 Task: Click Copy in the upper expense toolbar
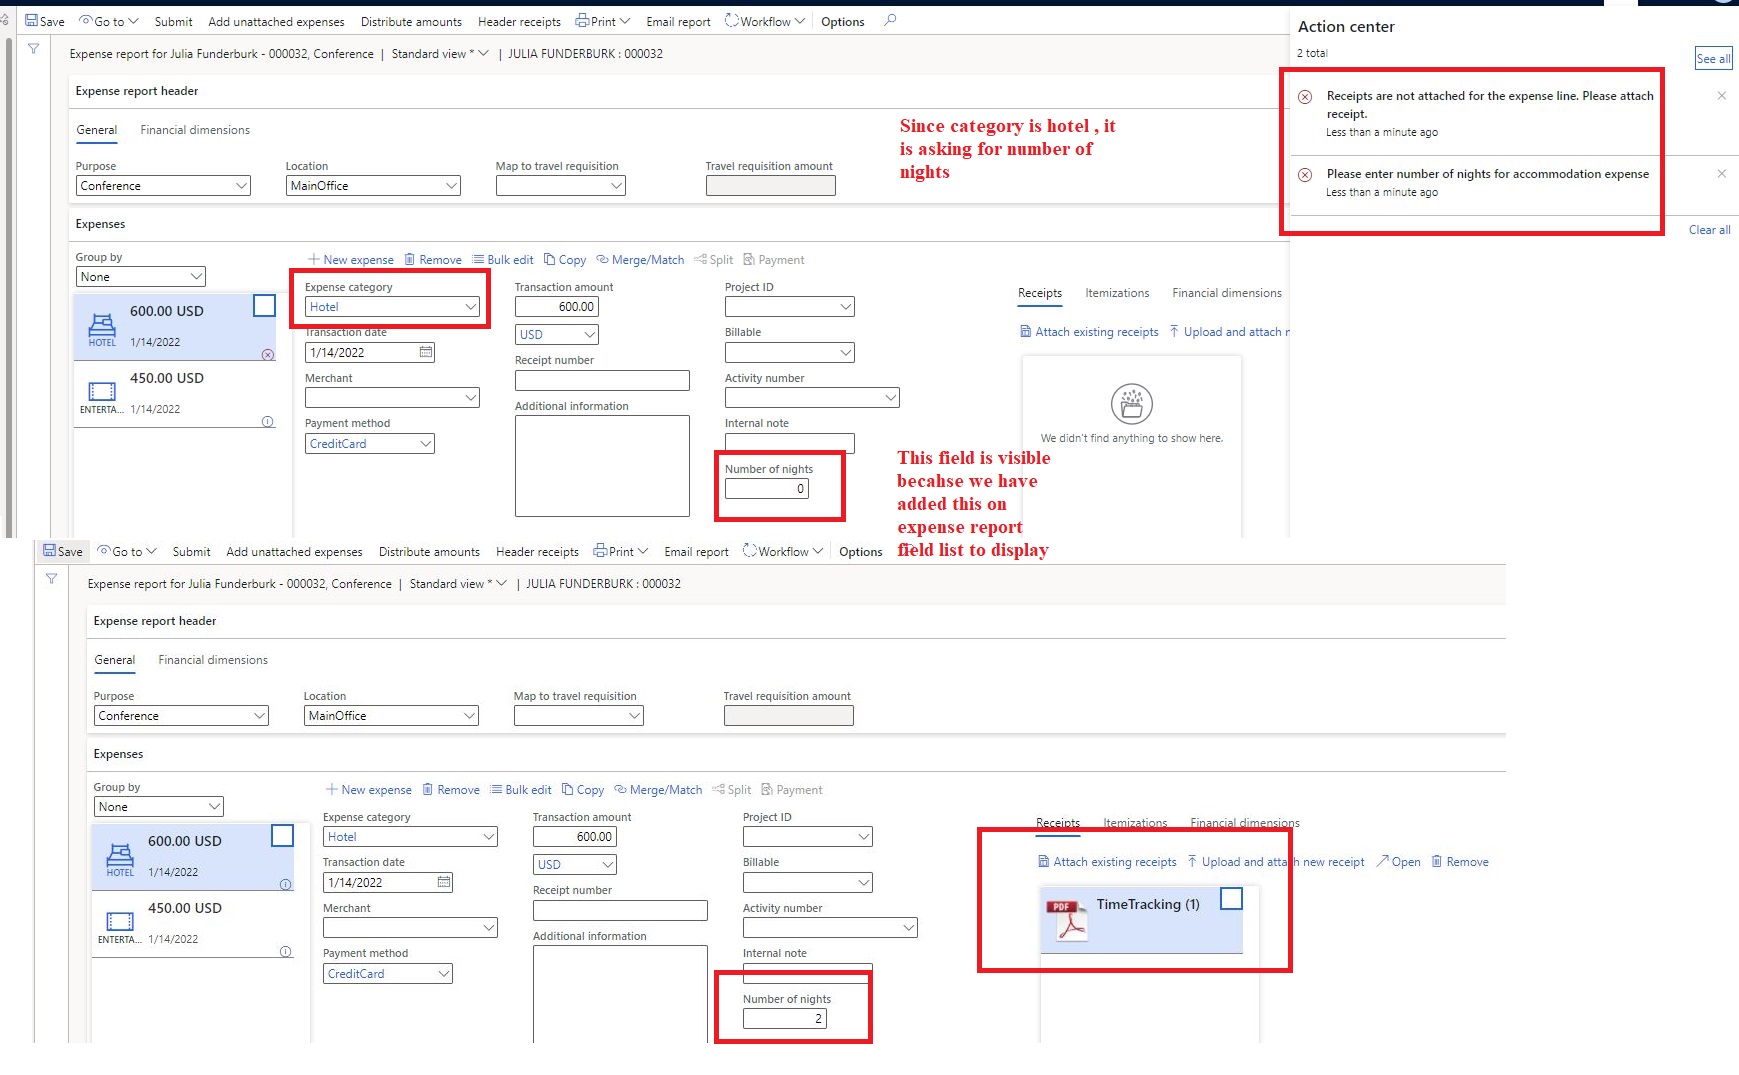coord(565,260)
